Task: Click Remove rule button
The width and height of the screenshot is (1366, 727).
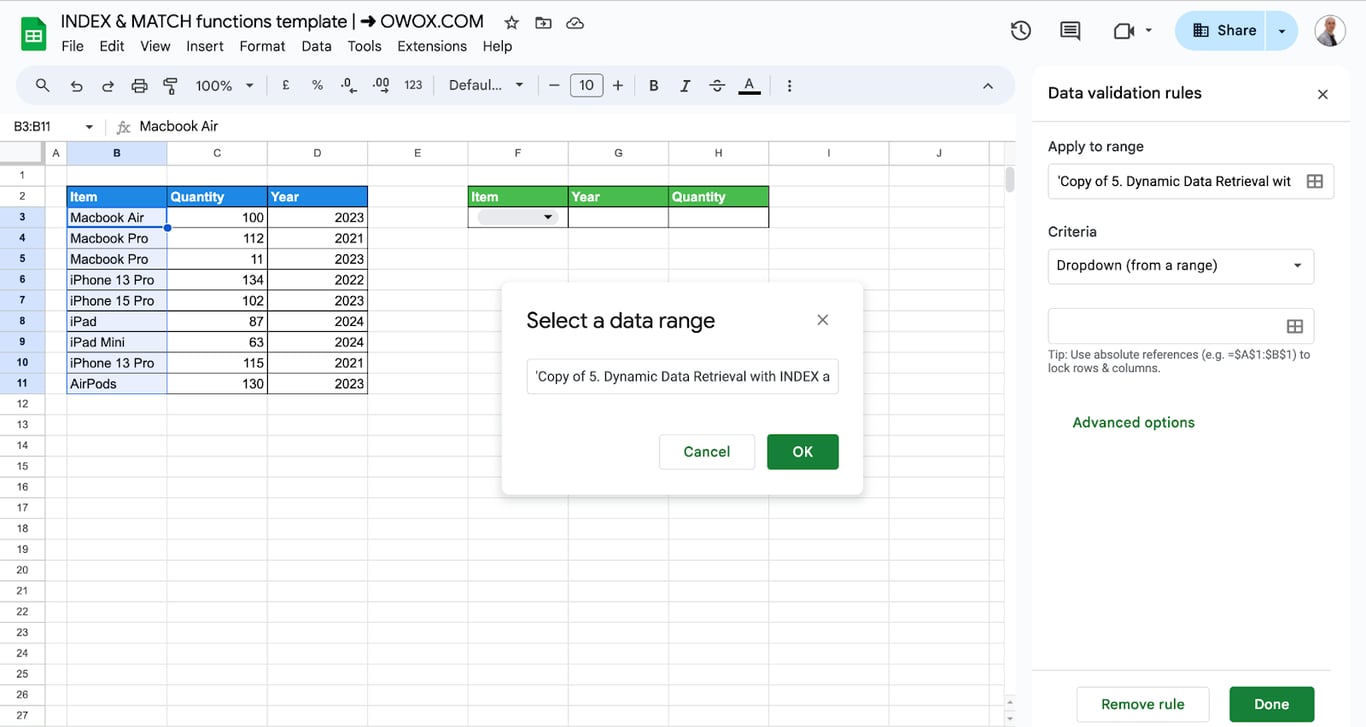Action: pos(1143,704)
